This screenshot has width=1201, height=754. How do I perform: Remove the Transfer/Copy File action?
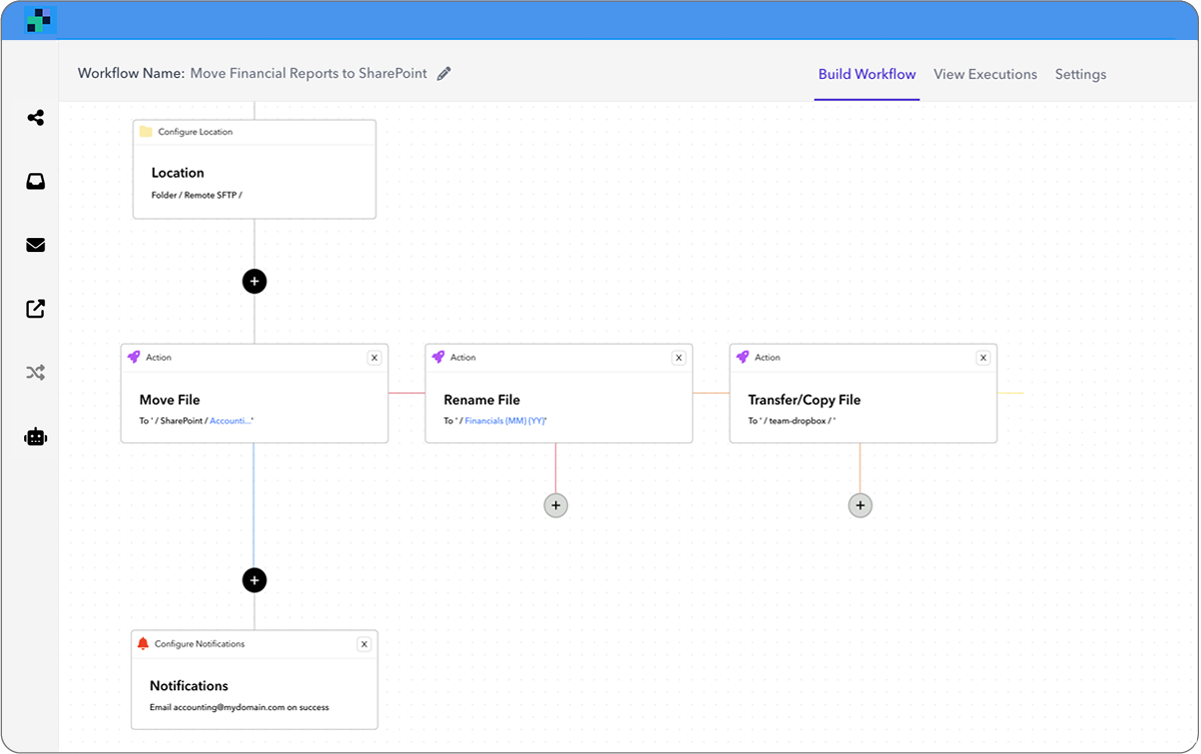click(x=983, y=357)
